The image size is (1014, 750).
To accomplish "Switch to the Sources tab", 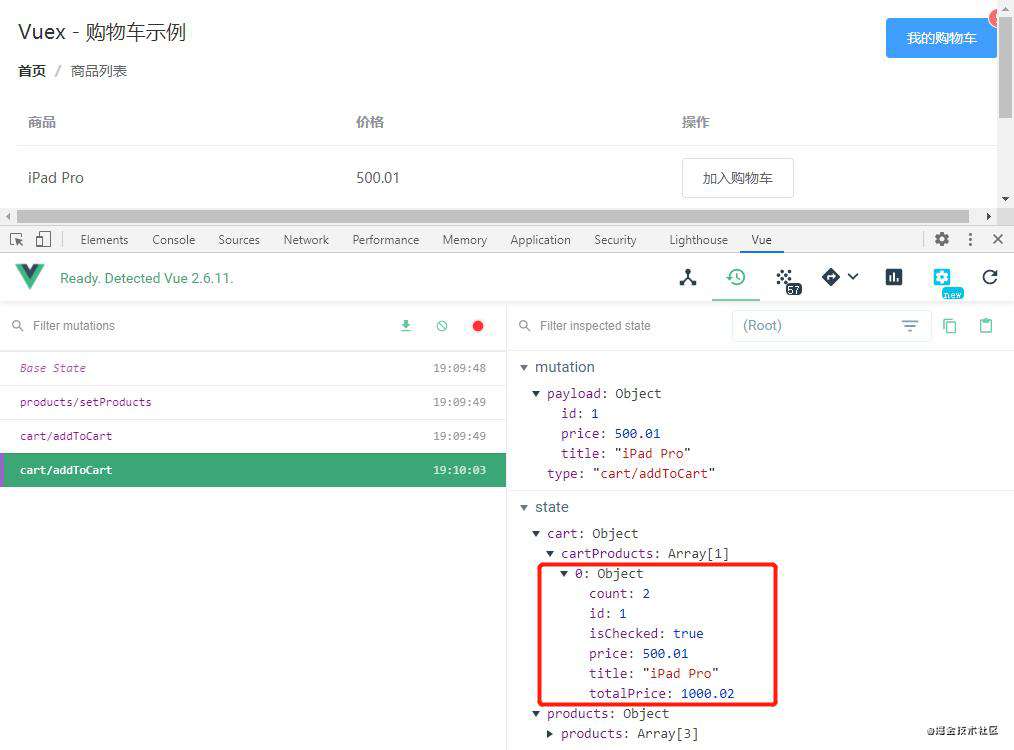I will (239, 240).
